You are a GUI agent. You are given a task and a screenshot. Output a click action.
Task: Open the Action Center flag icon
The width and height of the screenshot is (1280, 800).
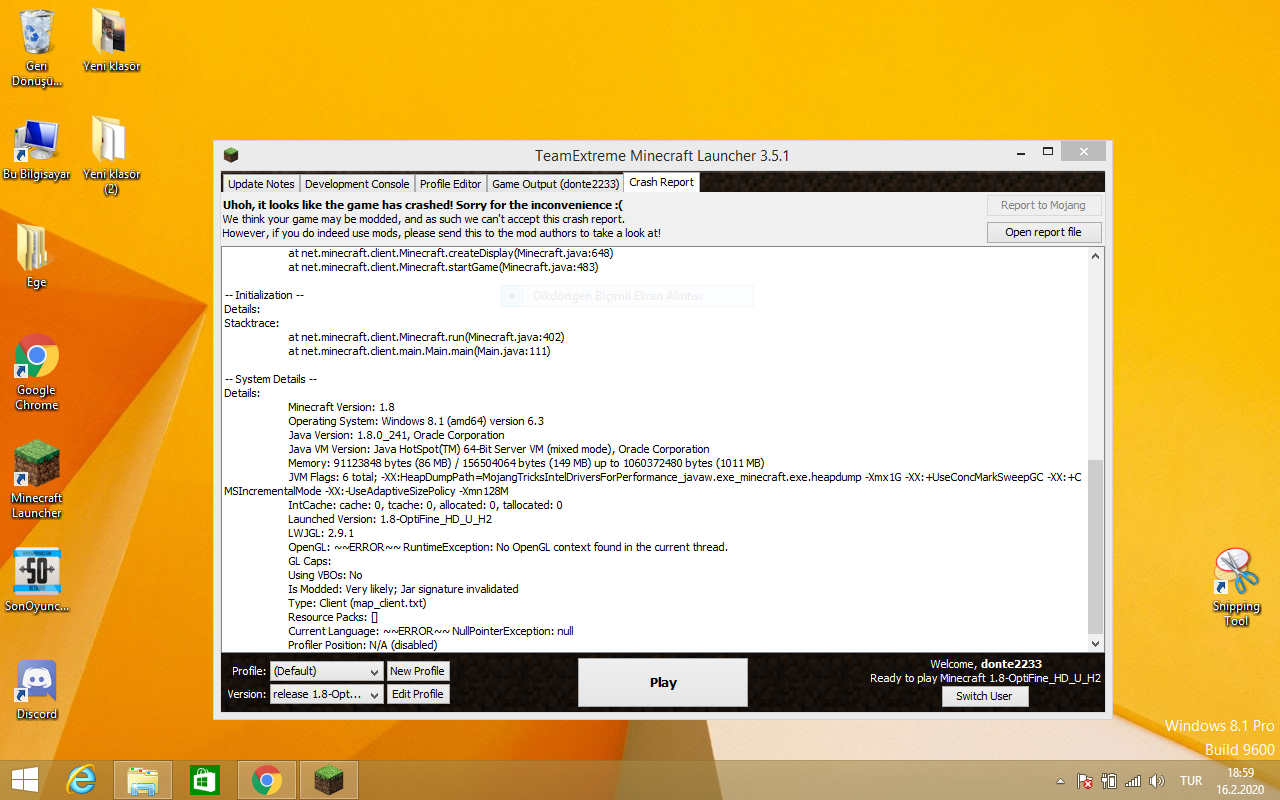click(1084, 781)
